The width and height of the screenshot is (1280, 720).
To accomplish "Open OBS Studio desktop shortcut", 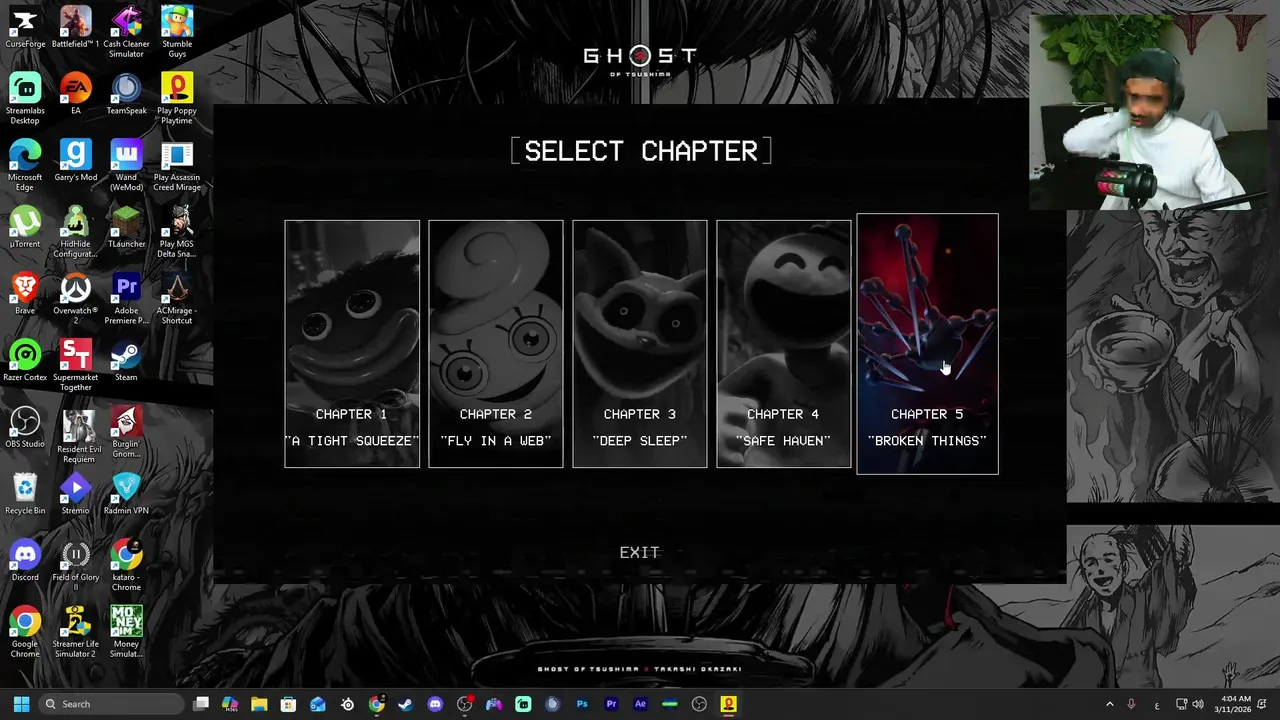I will pyautogui.click(x=25, y=428).
